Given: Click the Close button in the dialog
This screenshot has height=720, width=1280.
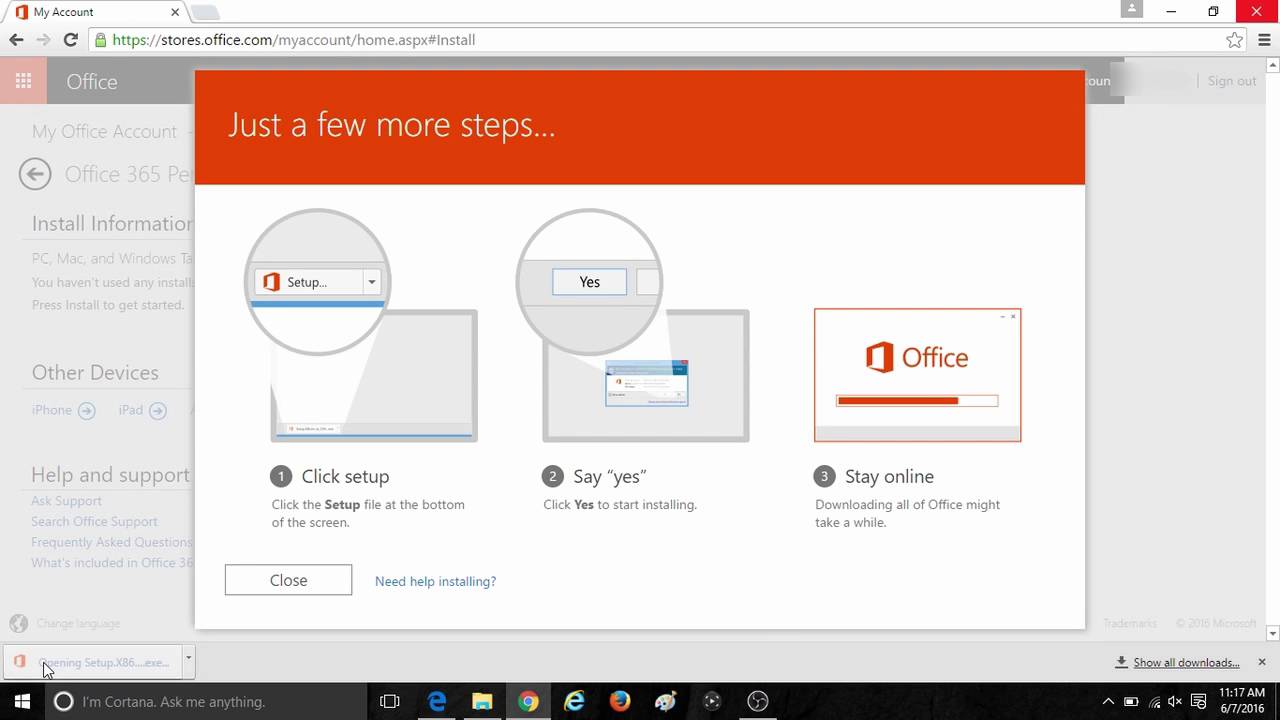Looking at the screenshot, I should 288,580.
